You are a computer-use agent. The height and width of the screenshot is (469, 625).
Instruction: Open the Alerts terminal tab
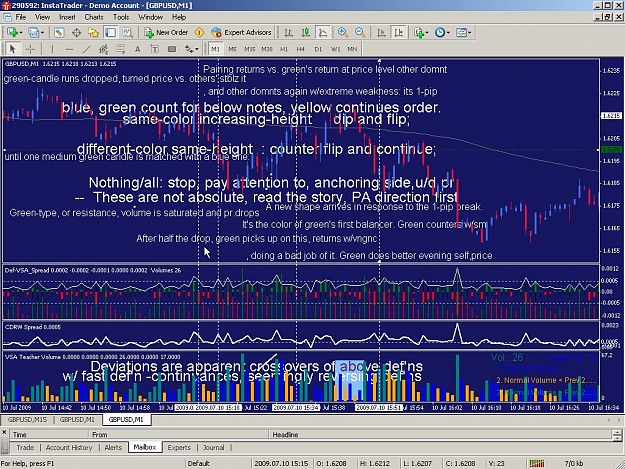pos(113,447)
